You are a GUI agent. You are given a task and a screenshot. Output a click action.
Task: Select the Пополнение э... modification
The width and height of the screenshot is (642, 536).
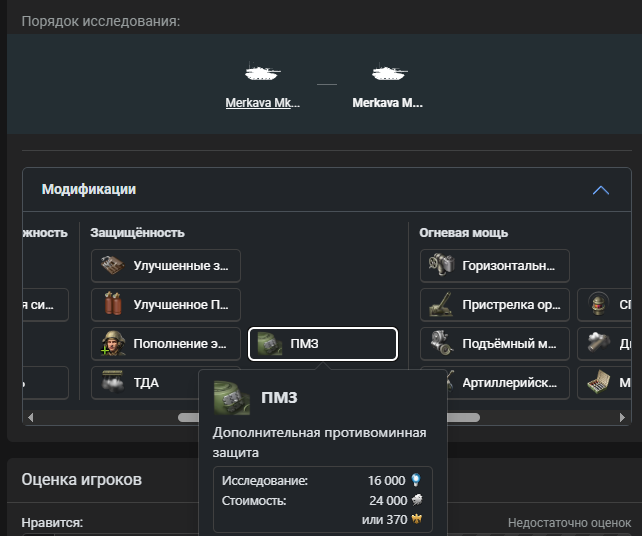pos(166,344)
